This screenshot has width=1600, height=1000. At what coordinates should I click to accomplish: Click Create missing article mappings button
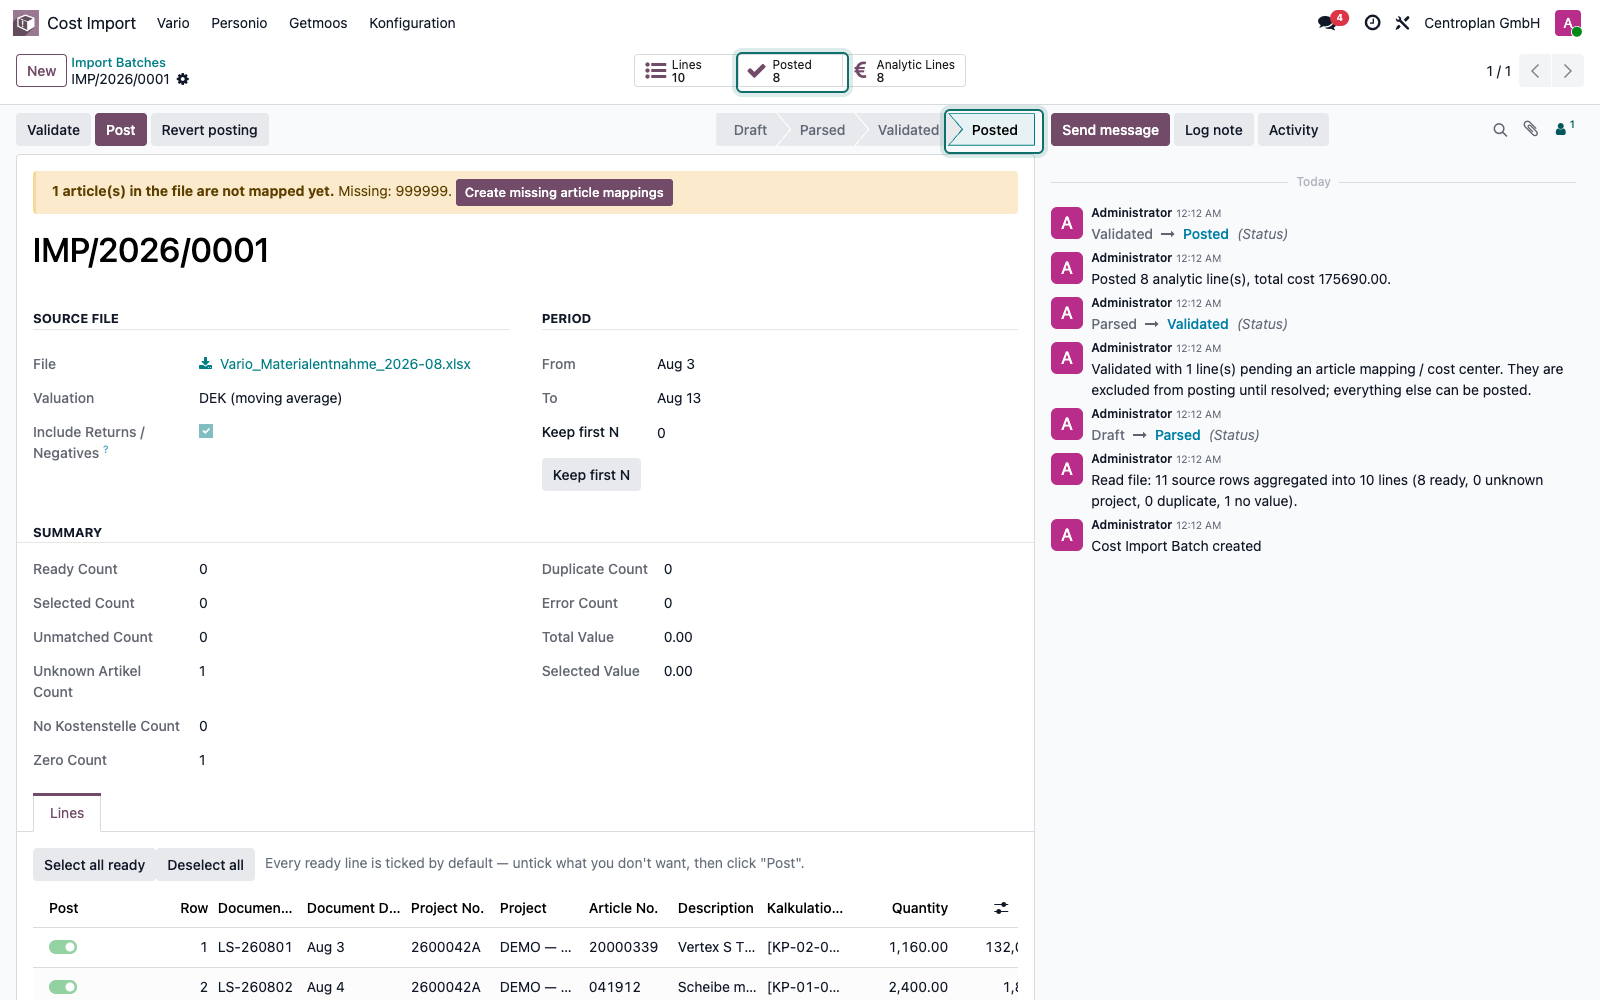click(x=564, y=193)
